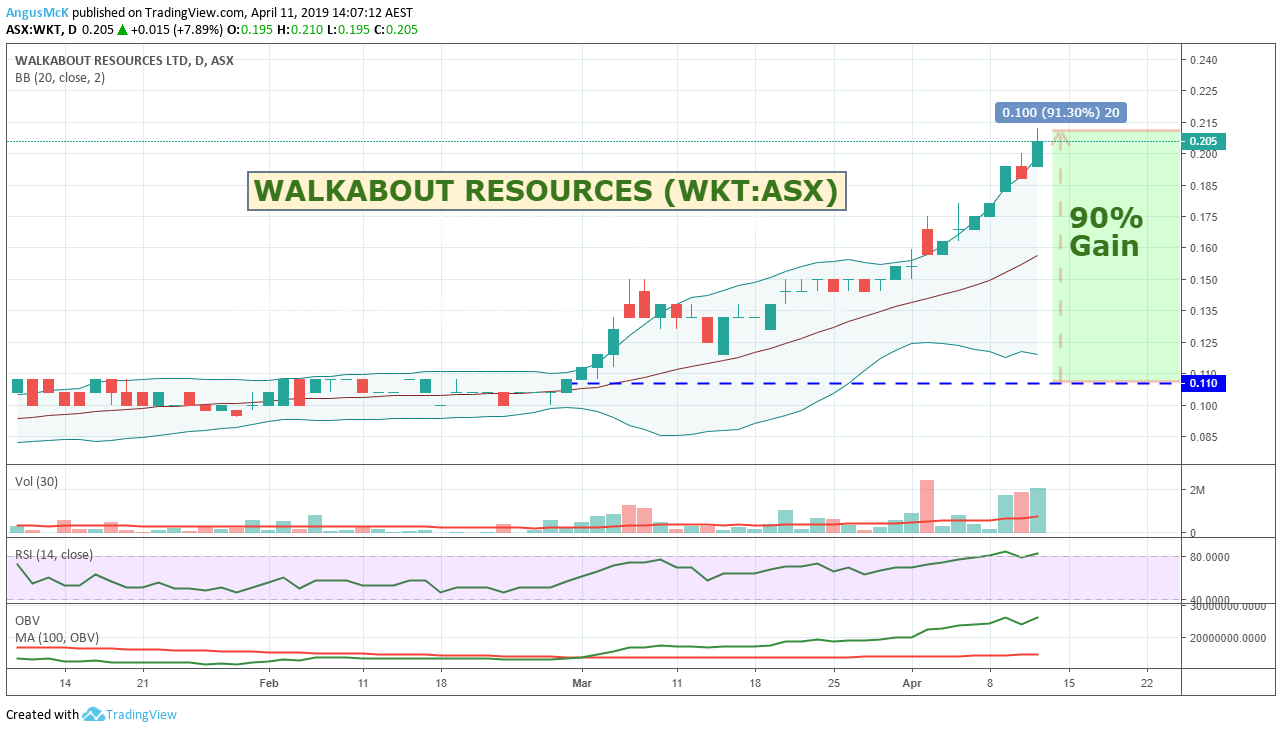Select the WALKABOUT RESOURCES LTD, D, ASX label
Viewport: 1282px width, 732px height.
[125, 60]
